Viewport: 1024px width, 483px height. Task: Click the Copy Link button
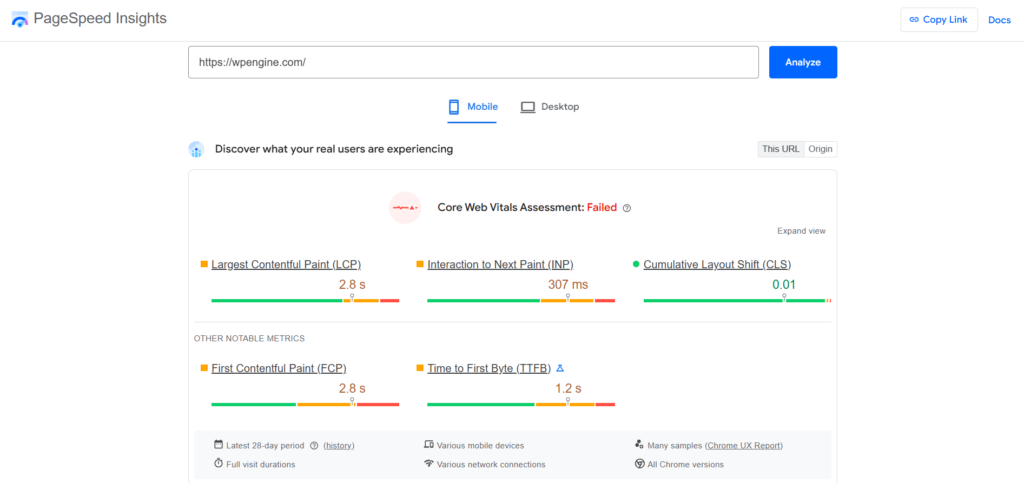pyautogui.click(x=938, y=20)
